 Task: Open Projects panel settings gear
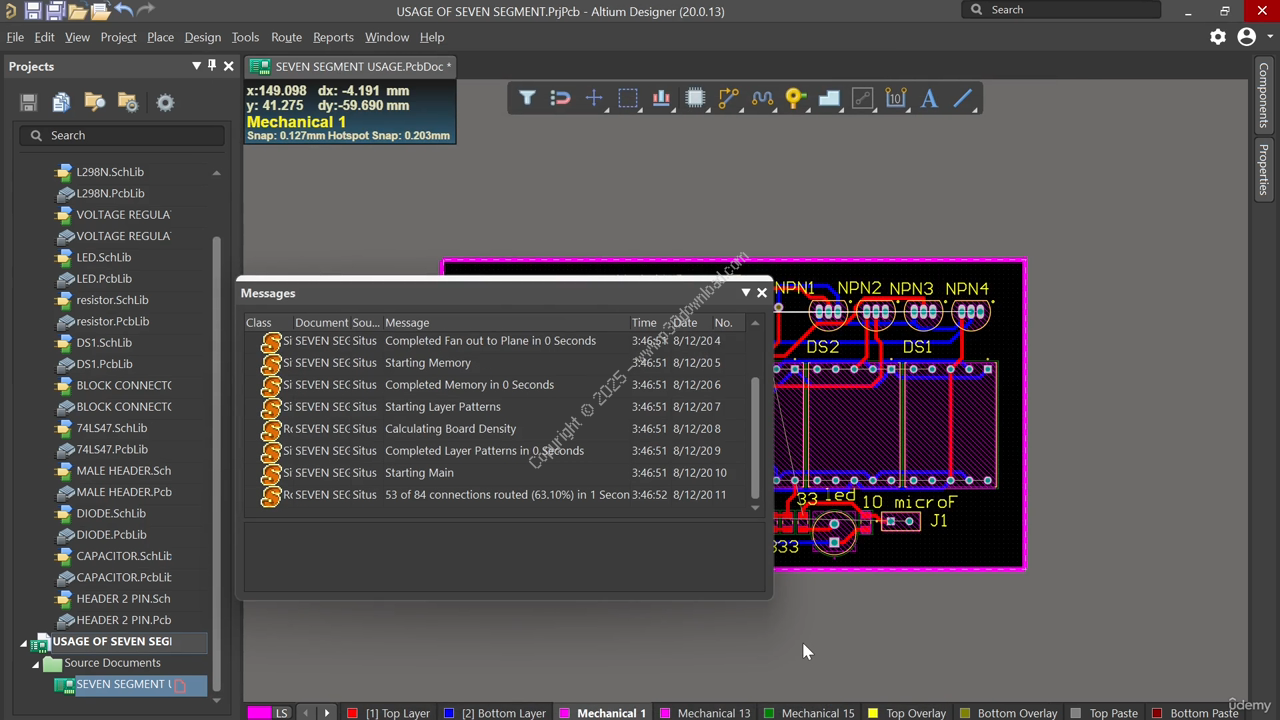(165, 102)
